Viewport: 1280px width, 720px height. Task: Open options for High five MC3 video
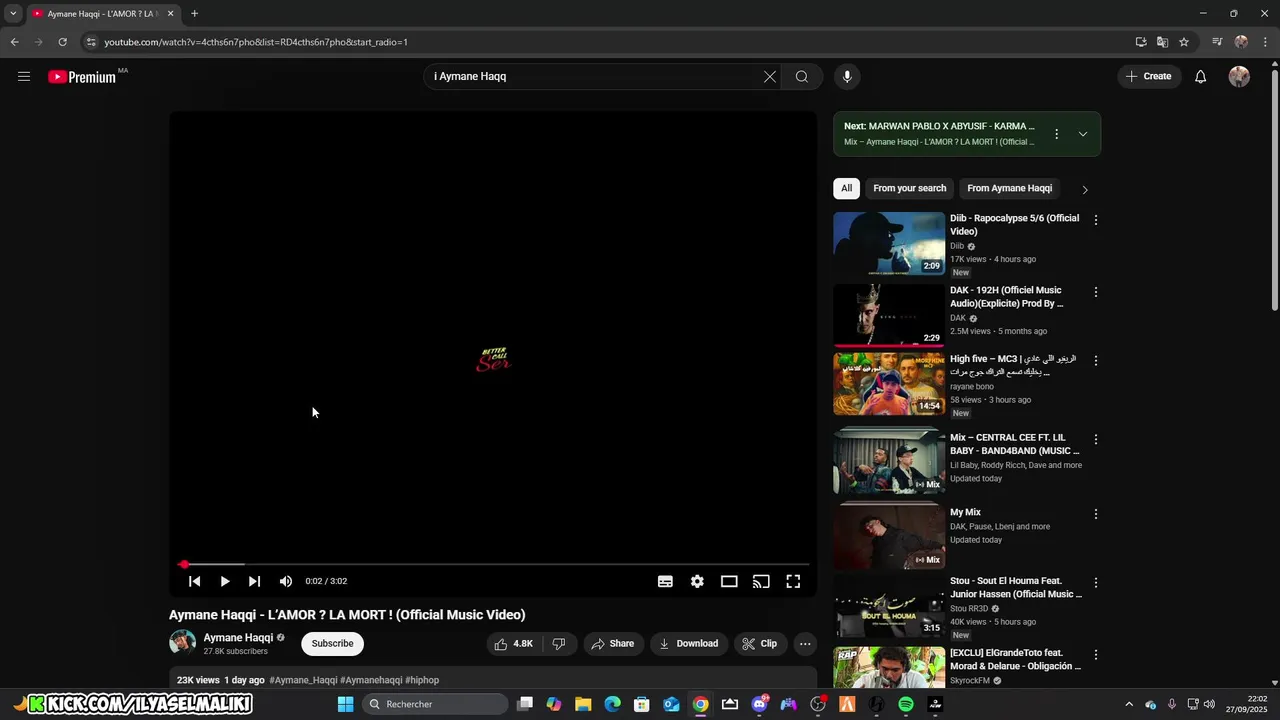click(1096, 360)
